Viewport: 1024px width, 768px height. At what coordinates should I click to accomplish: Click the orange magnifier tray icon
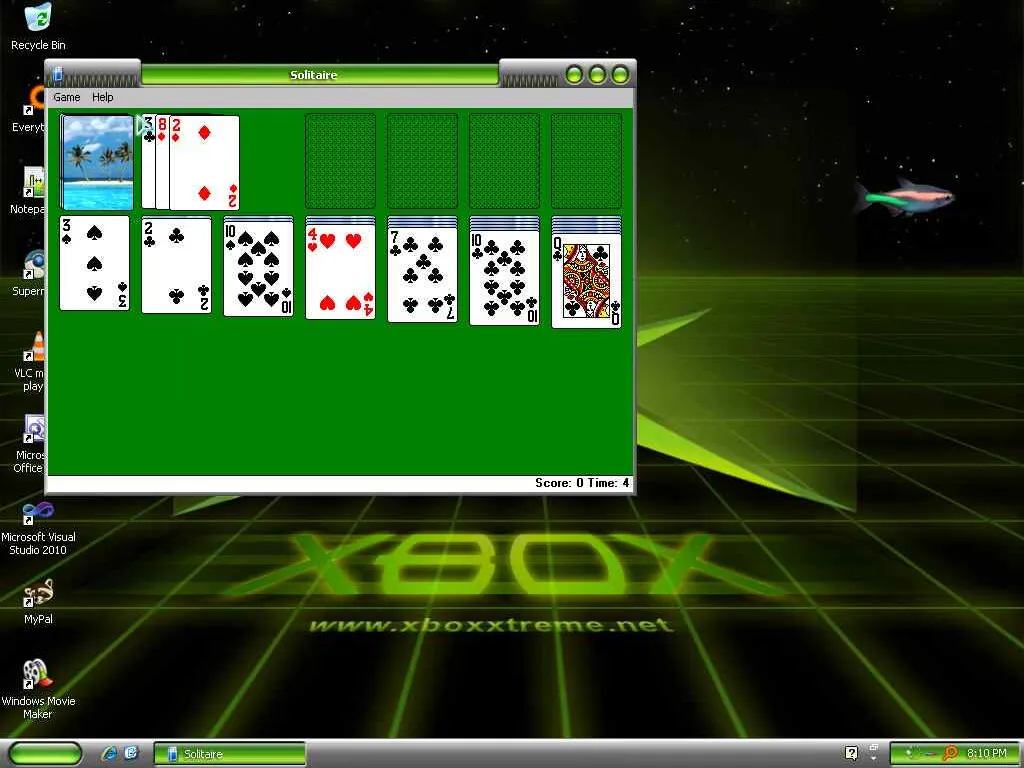coord(951,754)
